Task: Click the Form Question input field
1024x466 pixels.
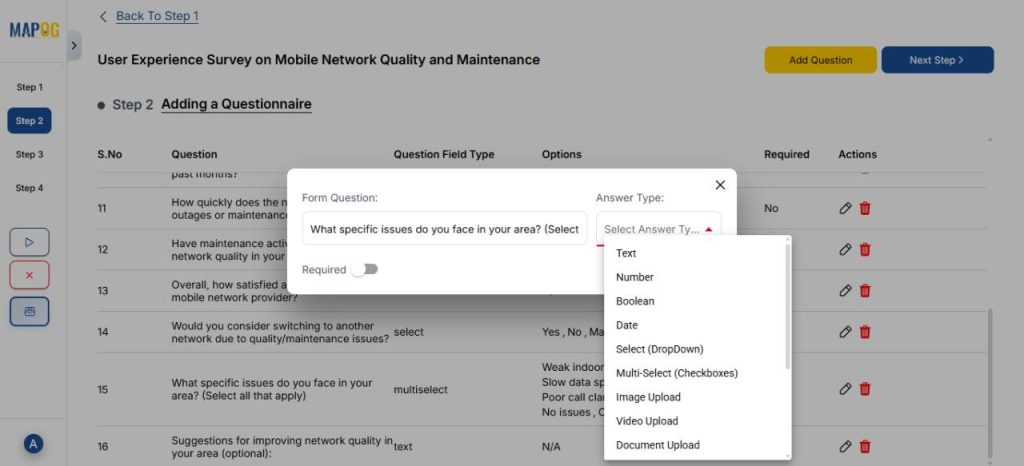Action: tap(444, 229)
